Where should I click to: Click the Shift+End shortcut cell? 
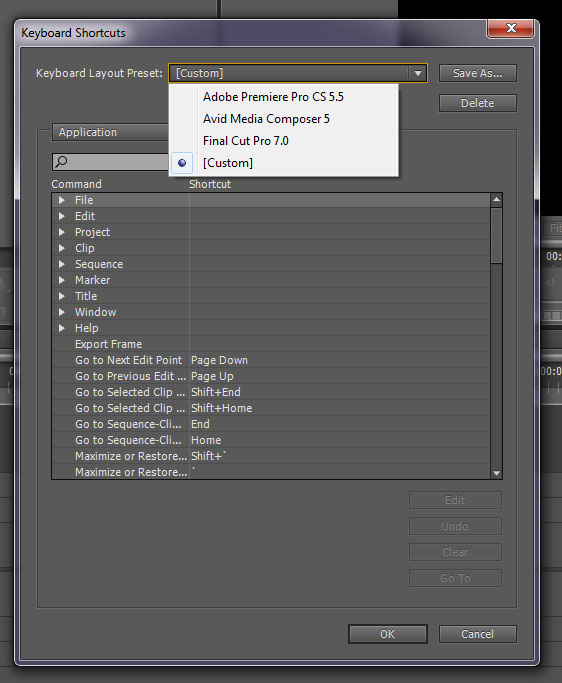click(x=216, y=392)
